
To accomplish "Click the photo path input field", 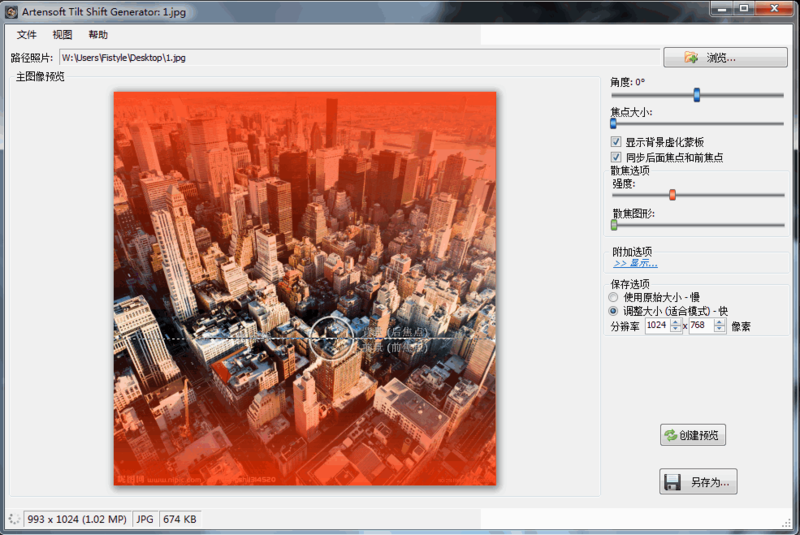I will (359, 58).
